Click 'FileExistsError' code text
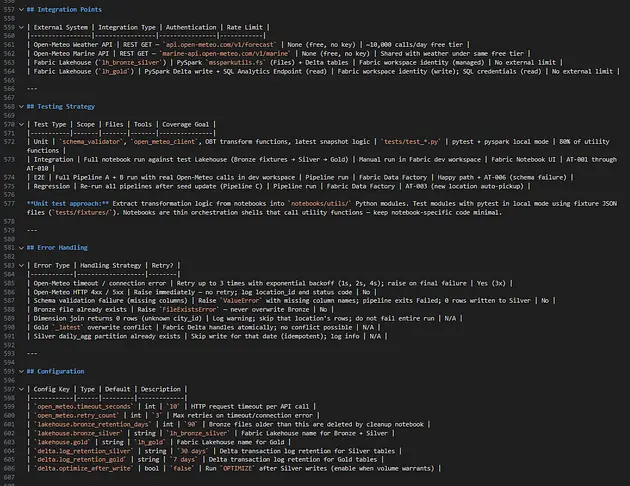This screenshot has height=486, width=630. click(189, 310)
